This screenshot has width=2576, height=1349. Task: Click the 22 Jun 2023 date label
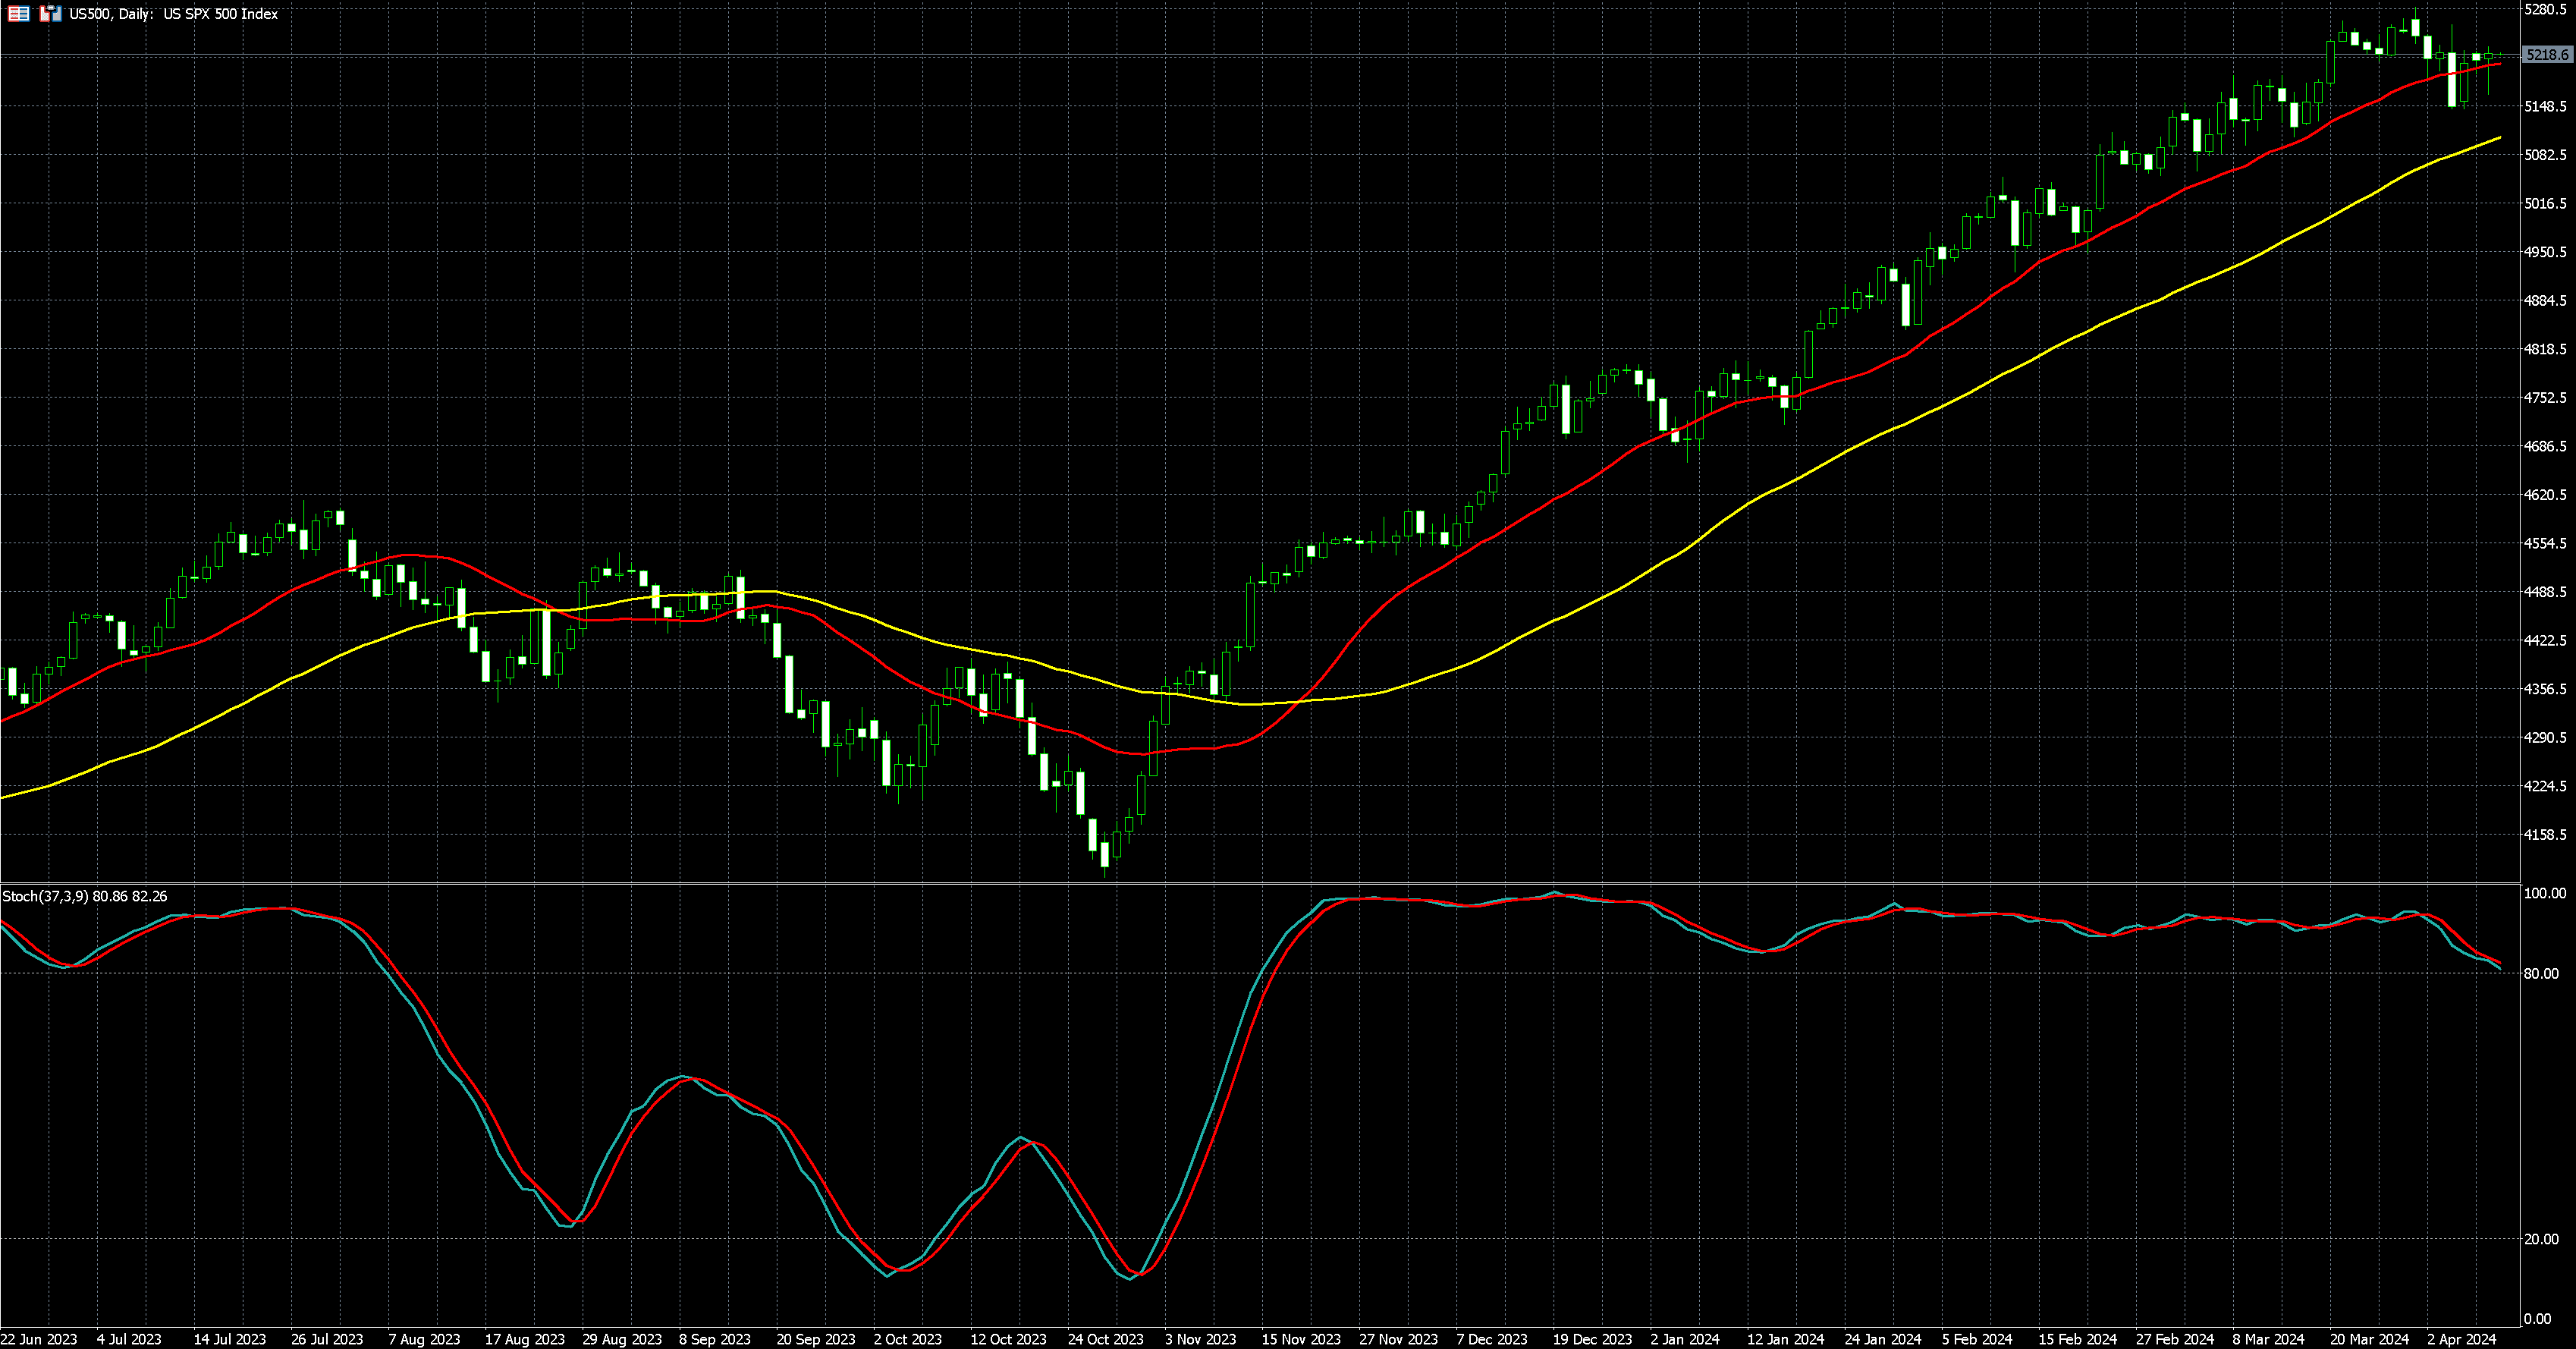pyautogui.click(x=39, y=1339)
